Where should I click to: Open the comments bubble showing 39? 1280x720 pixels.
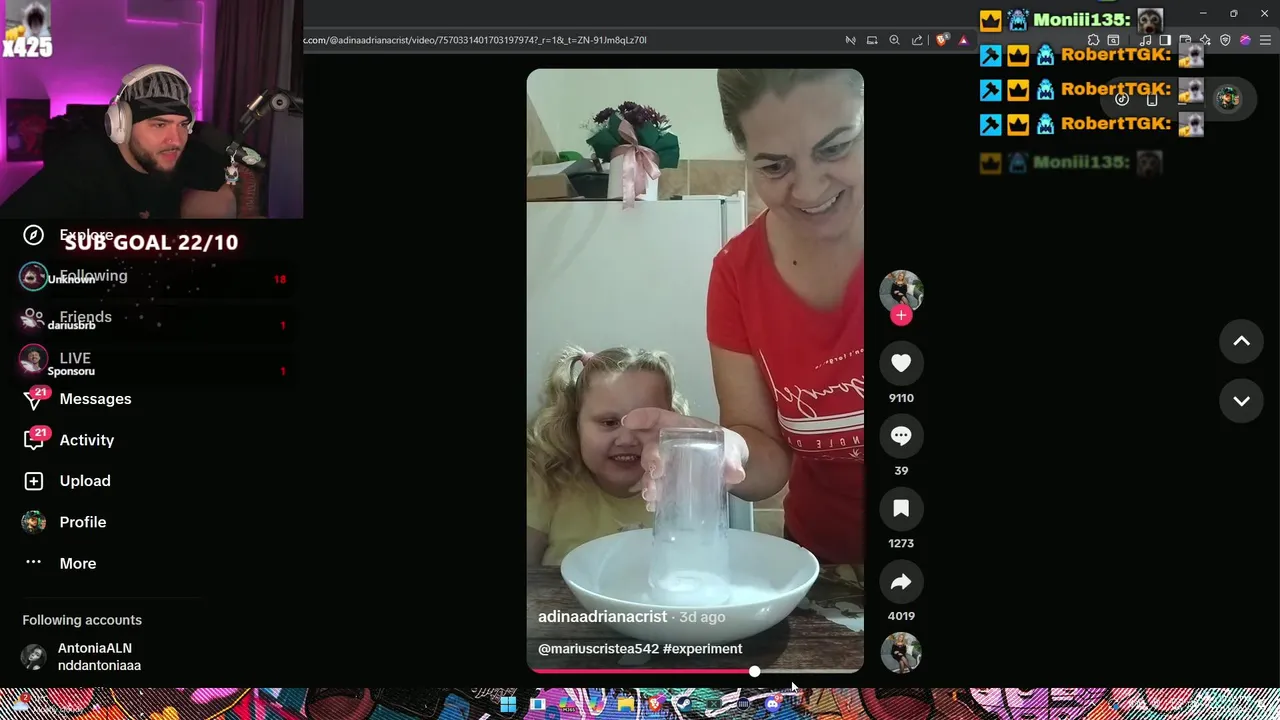(901, 436)
